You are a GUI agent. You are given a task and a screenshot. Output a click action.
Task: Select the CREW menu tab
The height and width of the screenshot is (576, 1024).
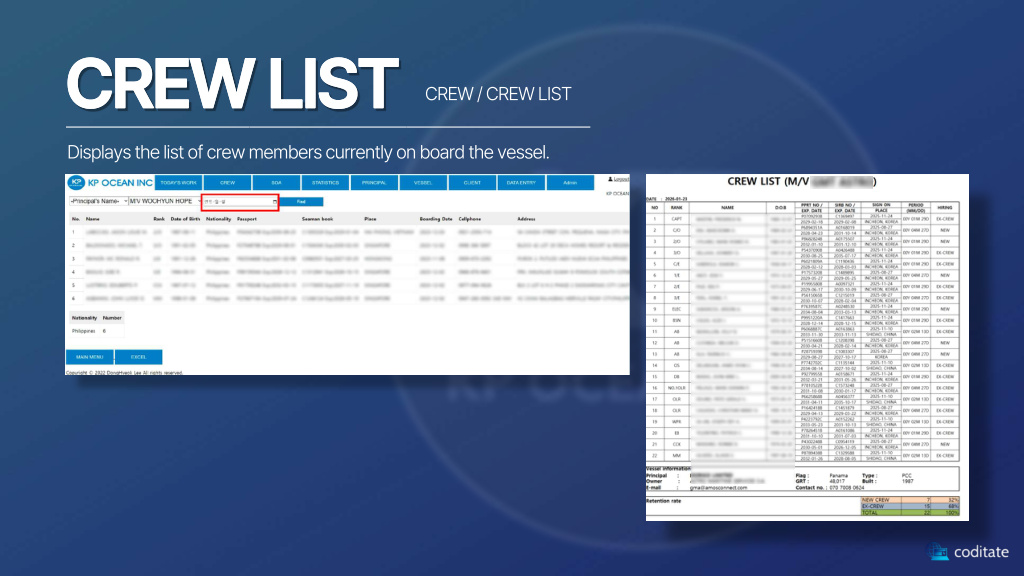[x=227, y=183]
